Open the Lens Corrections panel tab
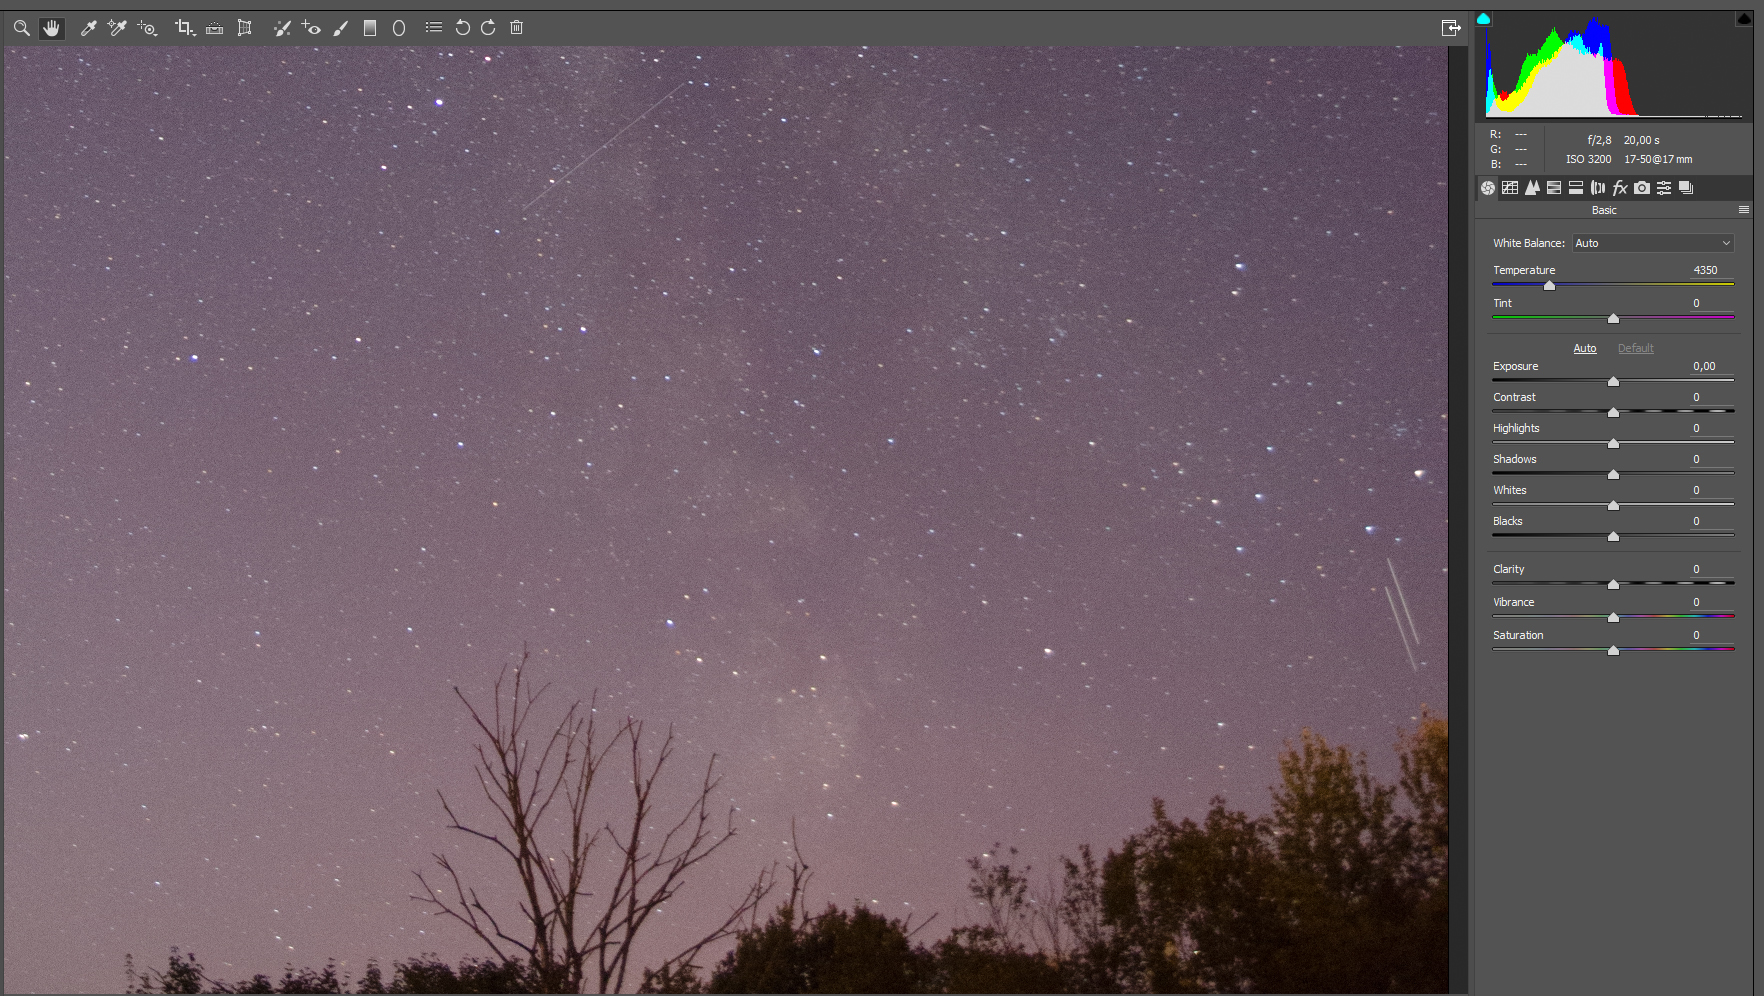Viewport: 1764px width, 996px height. (1598, 188)
